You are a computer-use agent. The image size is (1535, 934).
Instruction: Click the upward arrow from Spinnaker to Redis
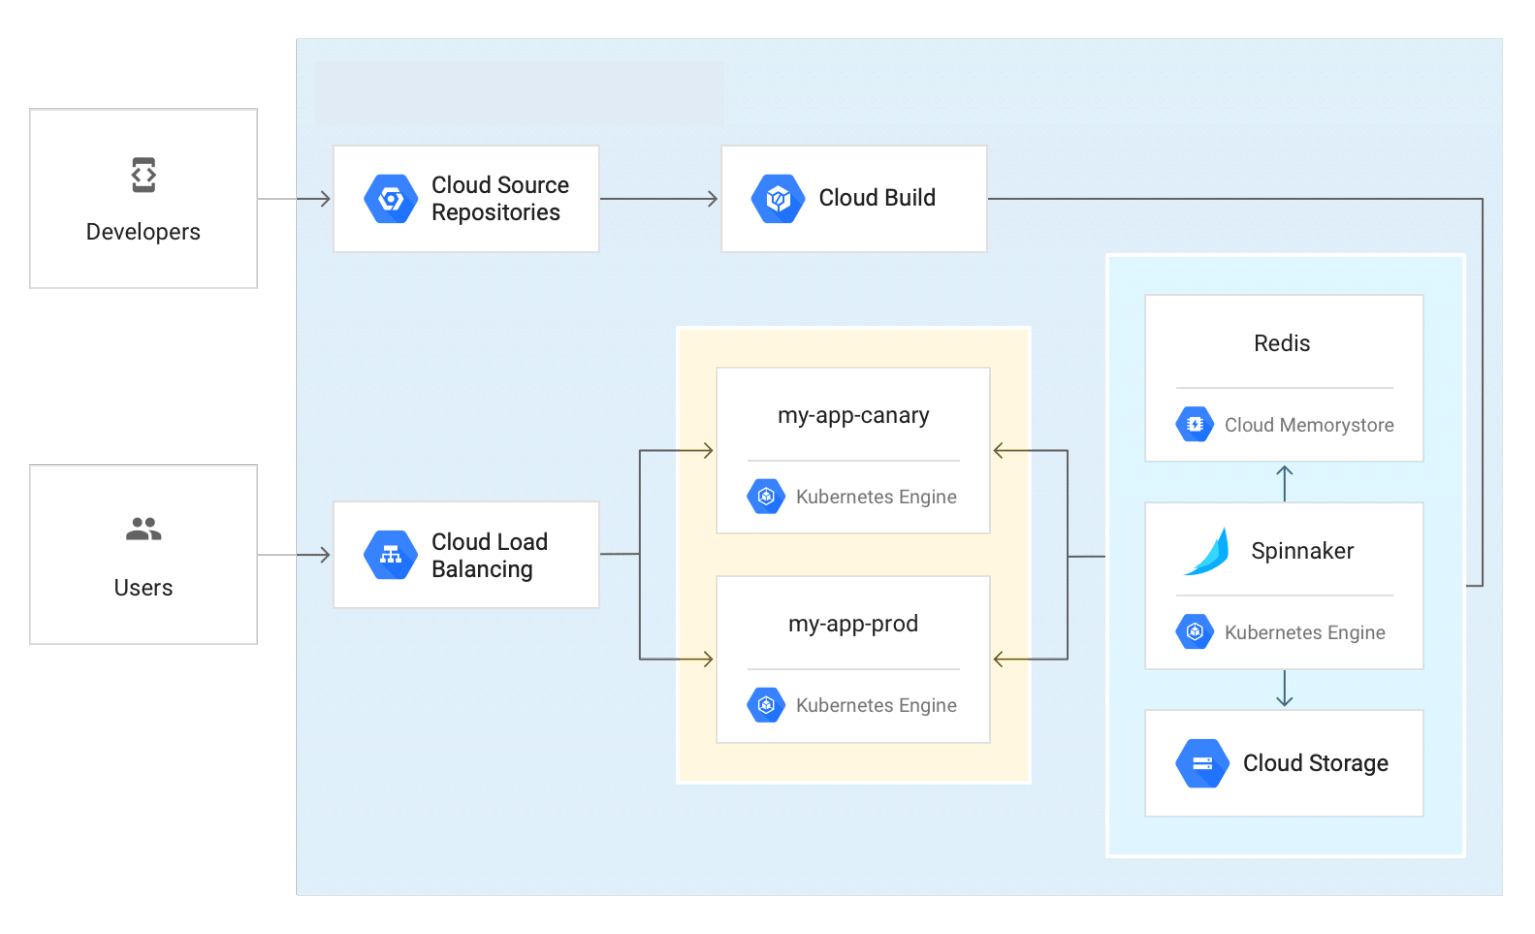(1285, 482)
